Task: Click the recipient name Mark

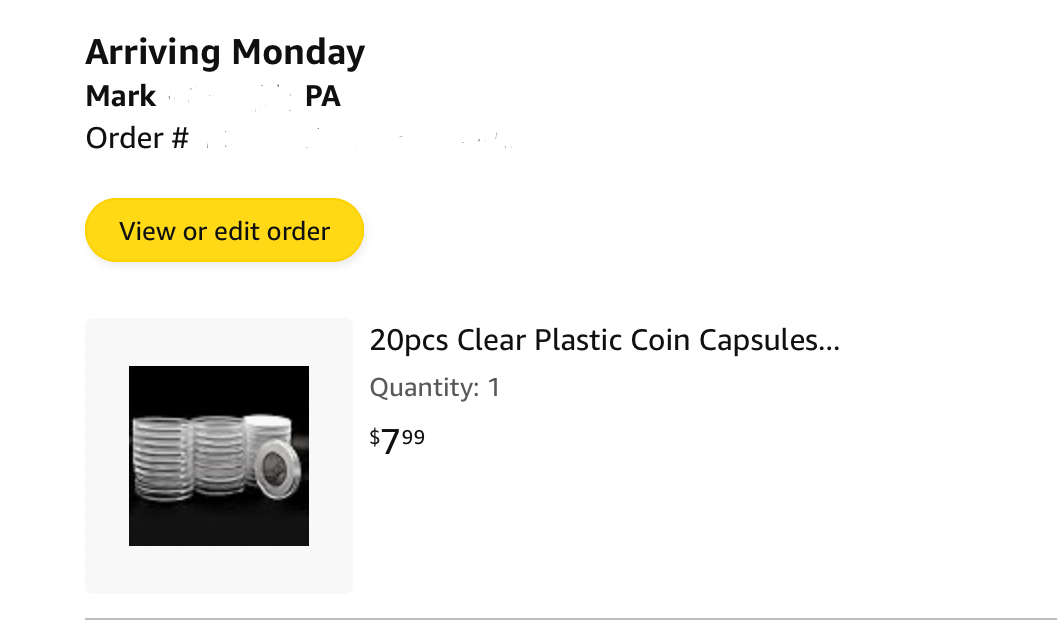Action: tap(121, 96)
